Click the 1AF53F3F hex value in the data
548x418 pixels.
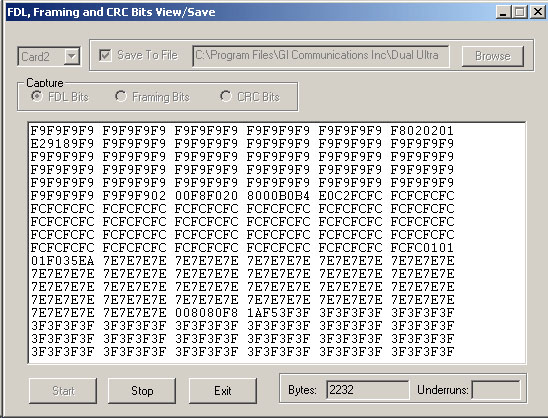279,313
